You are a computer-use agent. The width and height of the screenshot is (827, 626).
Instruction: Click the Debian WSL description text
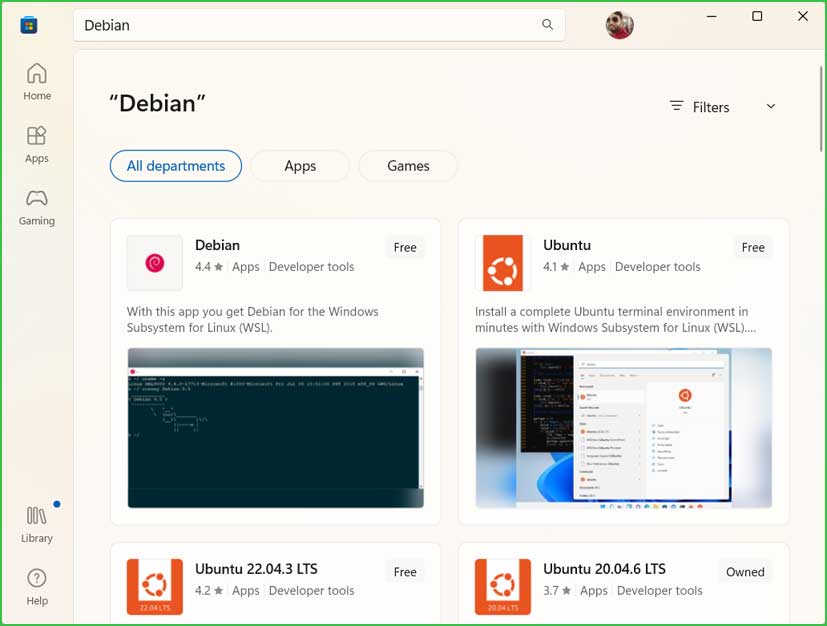coord(253,320)
